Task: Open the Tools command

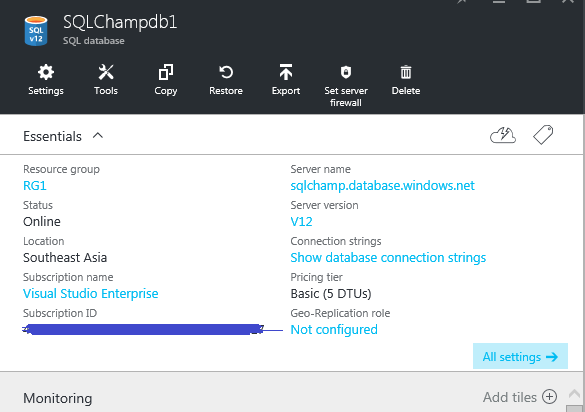Action: pyautogui.click(x=106, y=80)
